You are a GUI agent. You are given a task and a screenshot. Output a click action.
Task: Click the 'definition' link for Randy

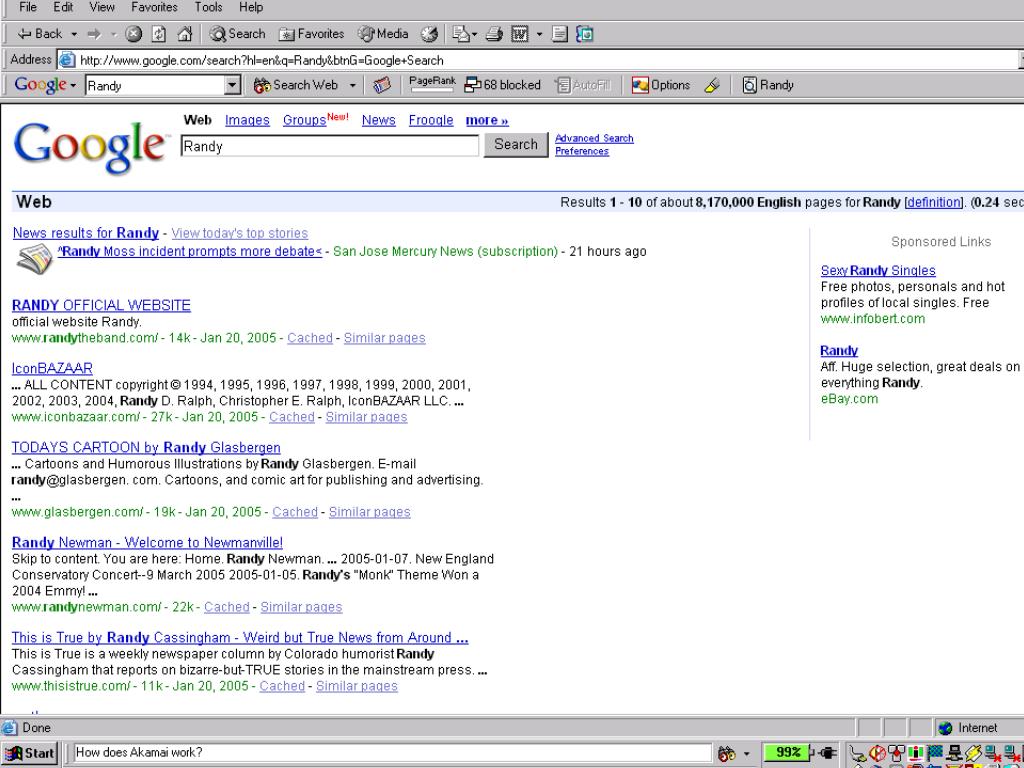point(934,202)
